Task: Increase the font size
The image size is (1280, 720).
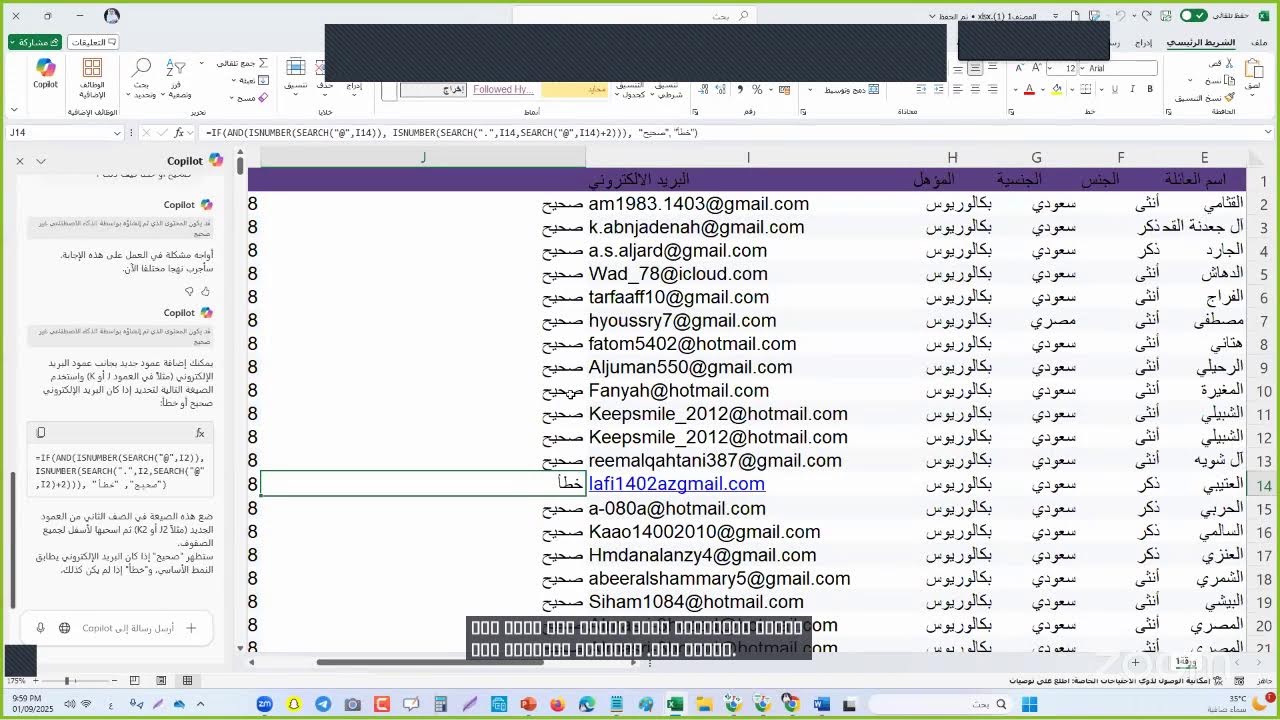Action: (x=1036, y=68)
